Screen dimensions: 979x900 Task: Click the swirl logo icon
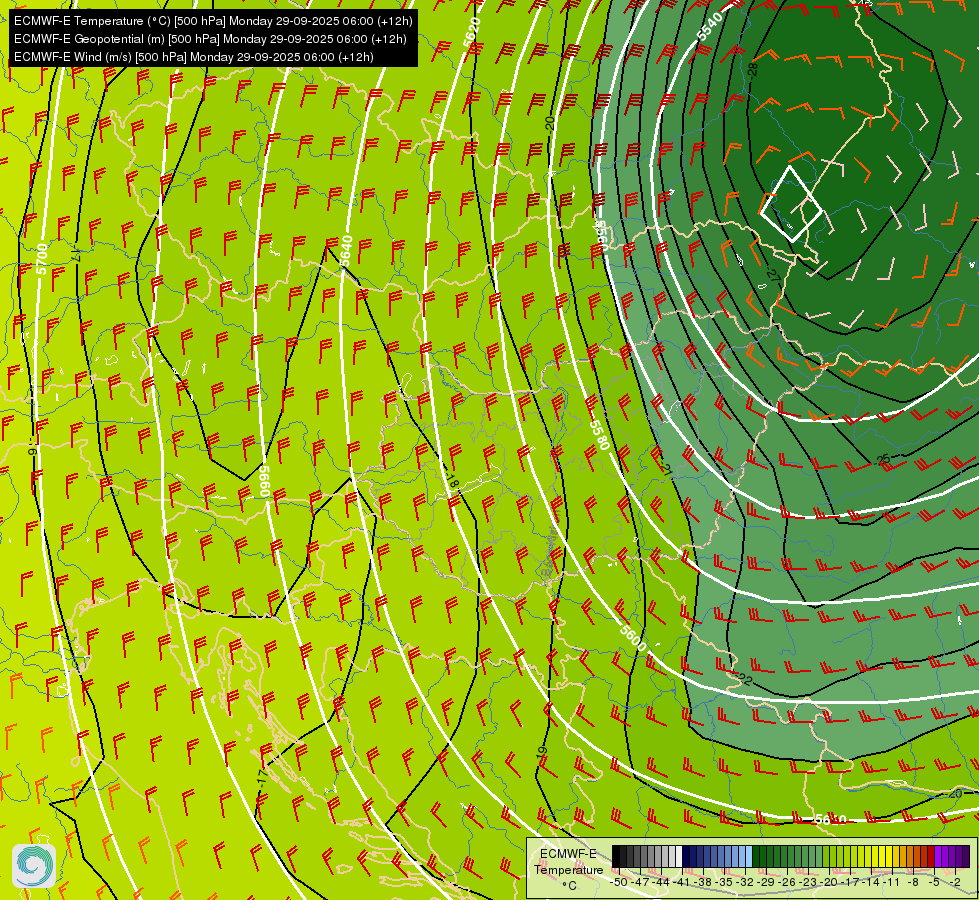click(x=34, y=866)
